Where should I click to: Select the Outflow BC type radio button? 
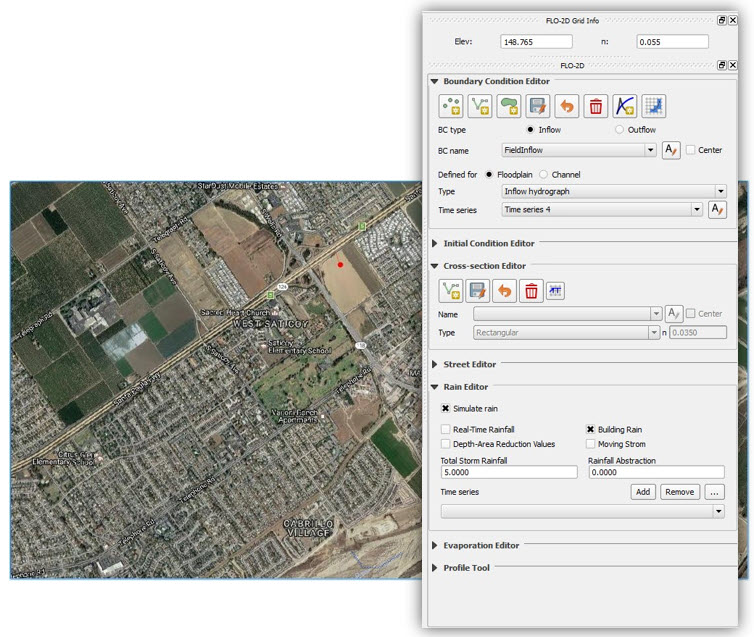pyautogui.click(x=620, y=130)
